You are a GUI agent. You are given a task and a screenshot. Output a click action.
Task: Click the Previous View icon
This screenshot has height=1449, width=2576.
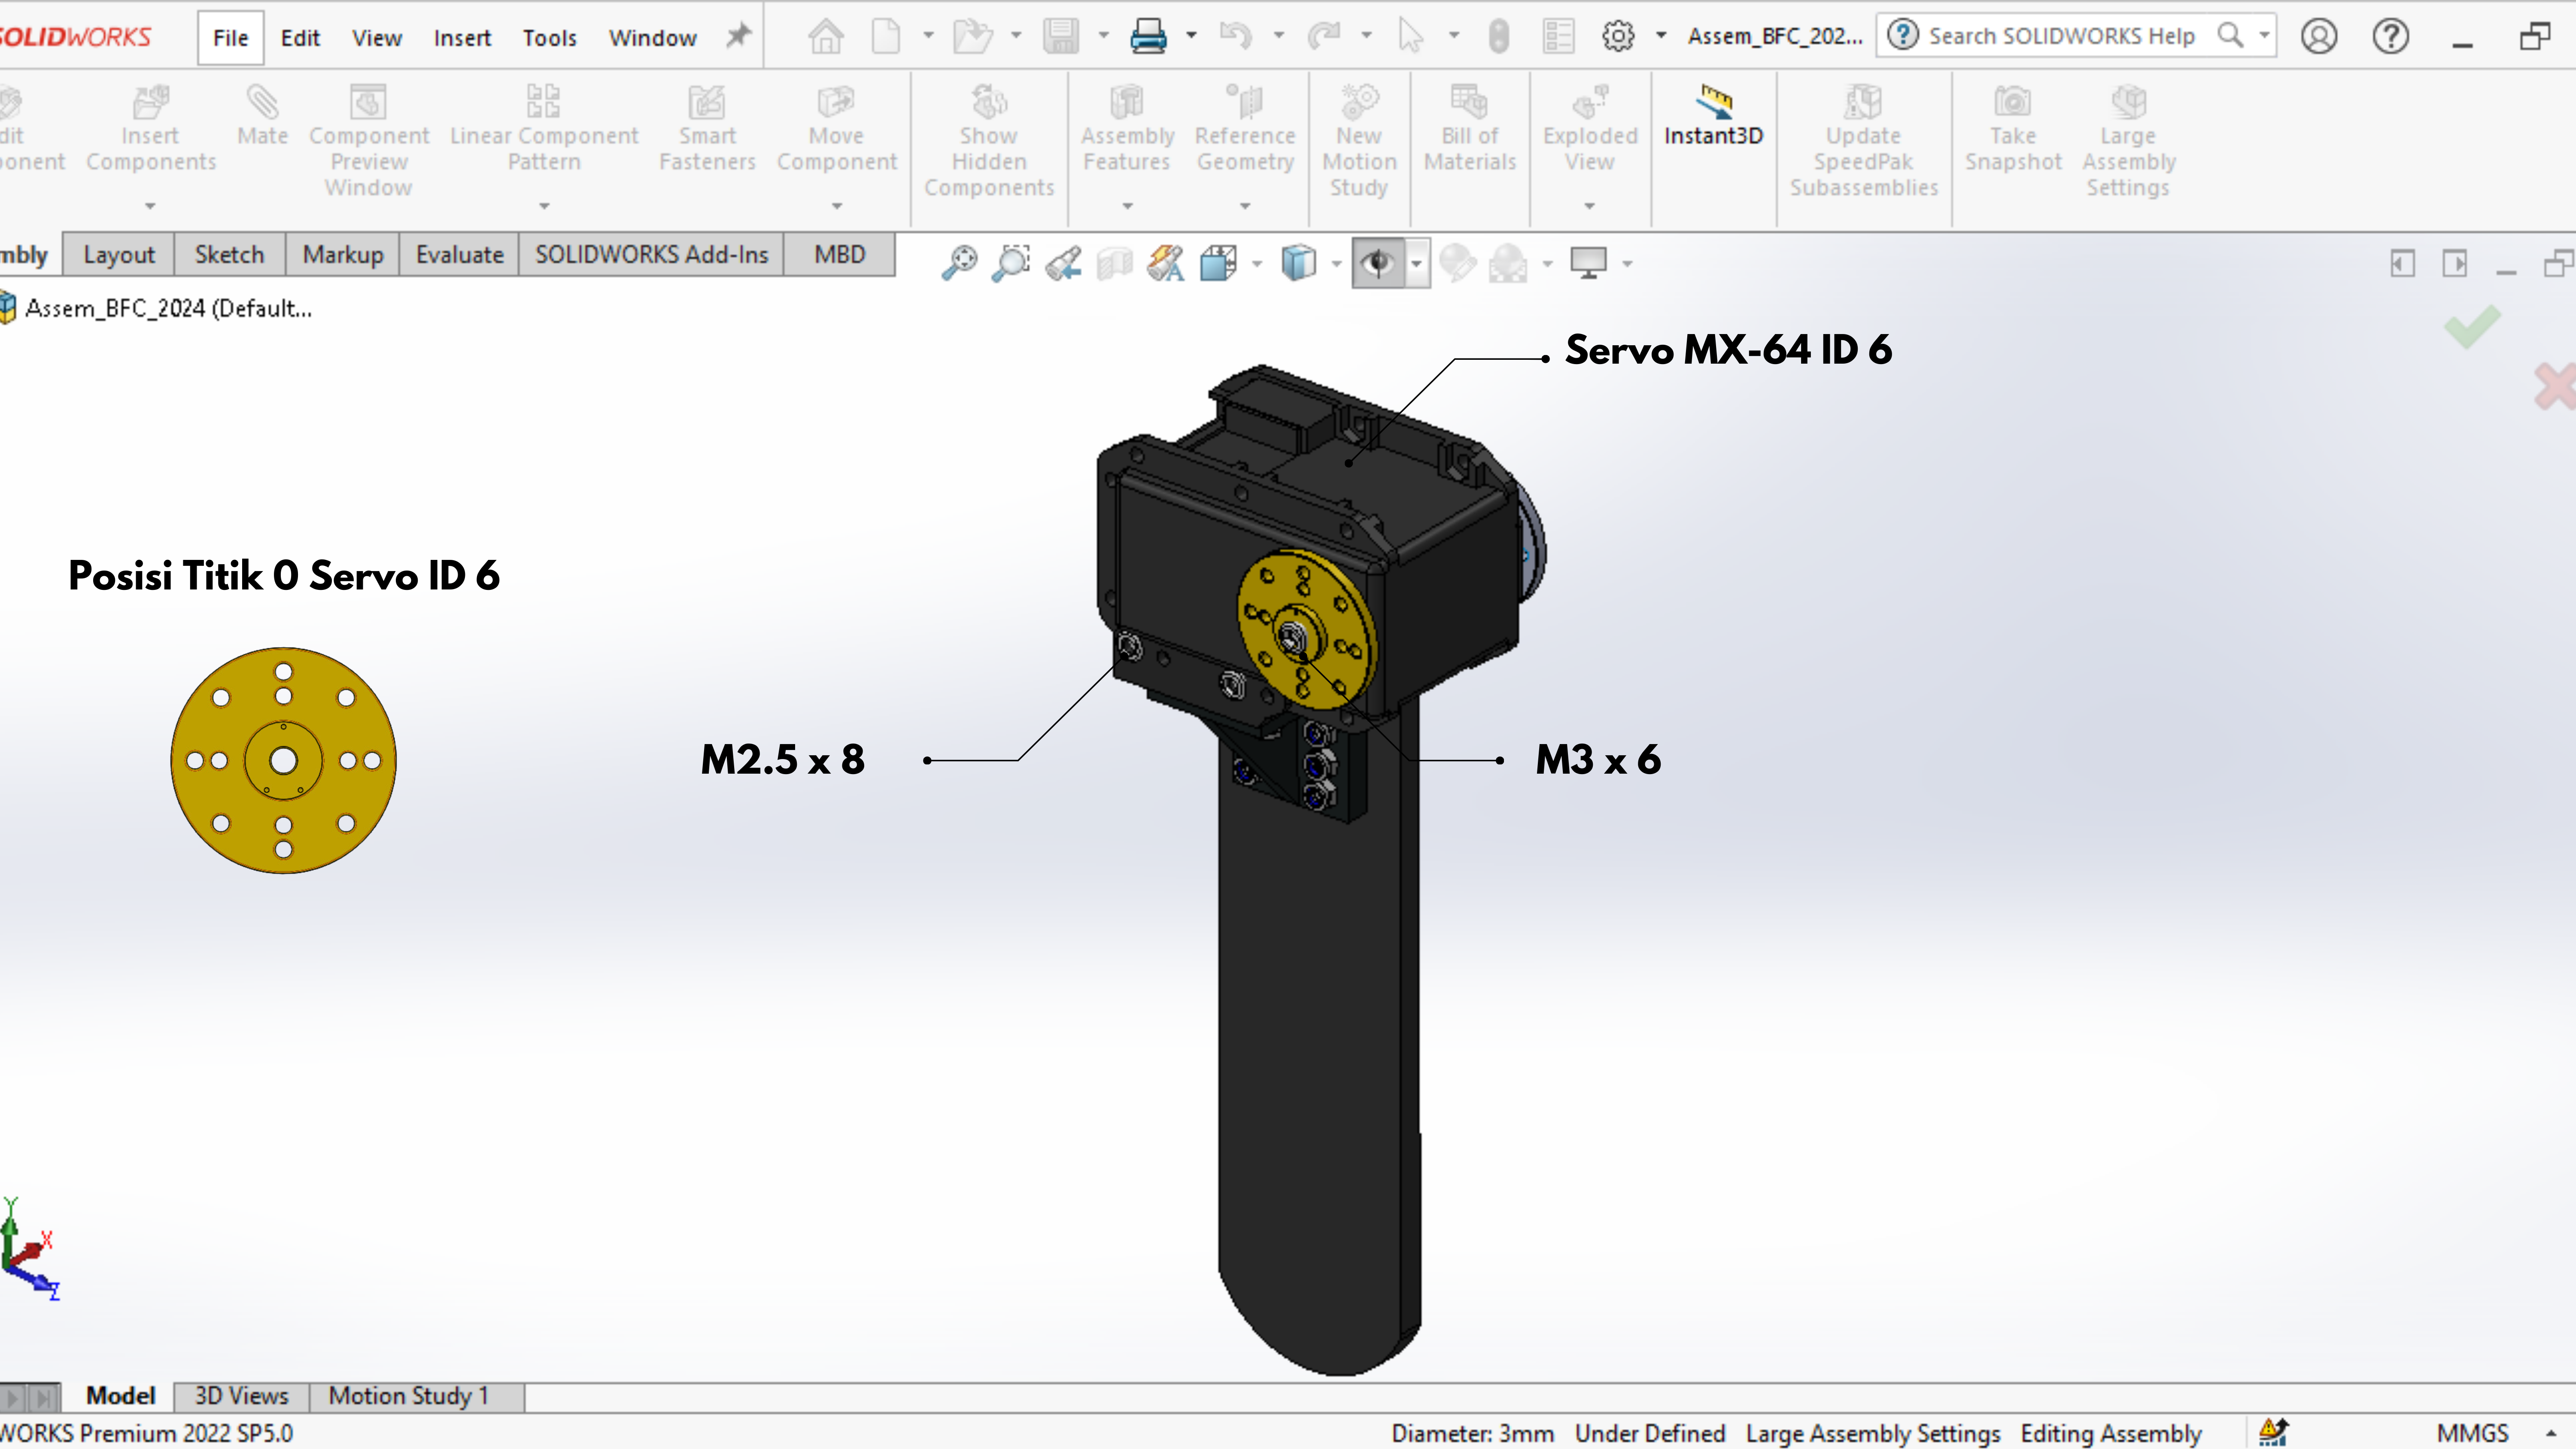coord(1063,263)
